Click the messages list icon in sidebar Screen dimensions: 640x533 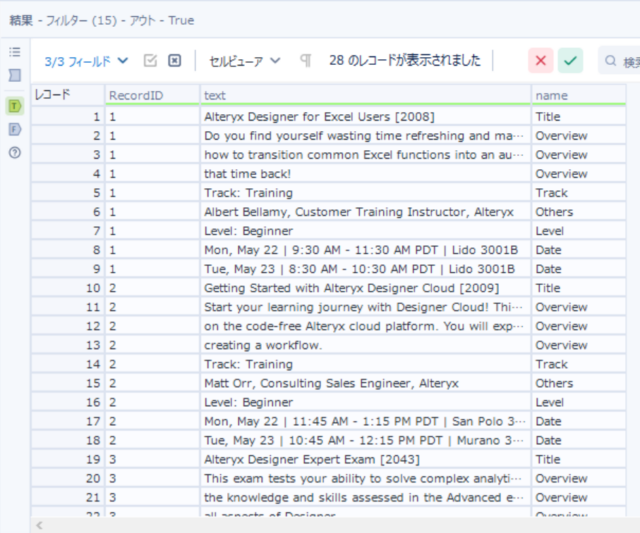tap(14, 52)
